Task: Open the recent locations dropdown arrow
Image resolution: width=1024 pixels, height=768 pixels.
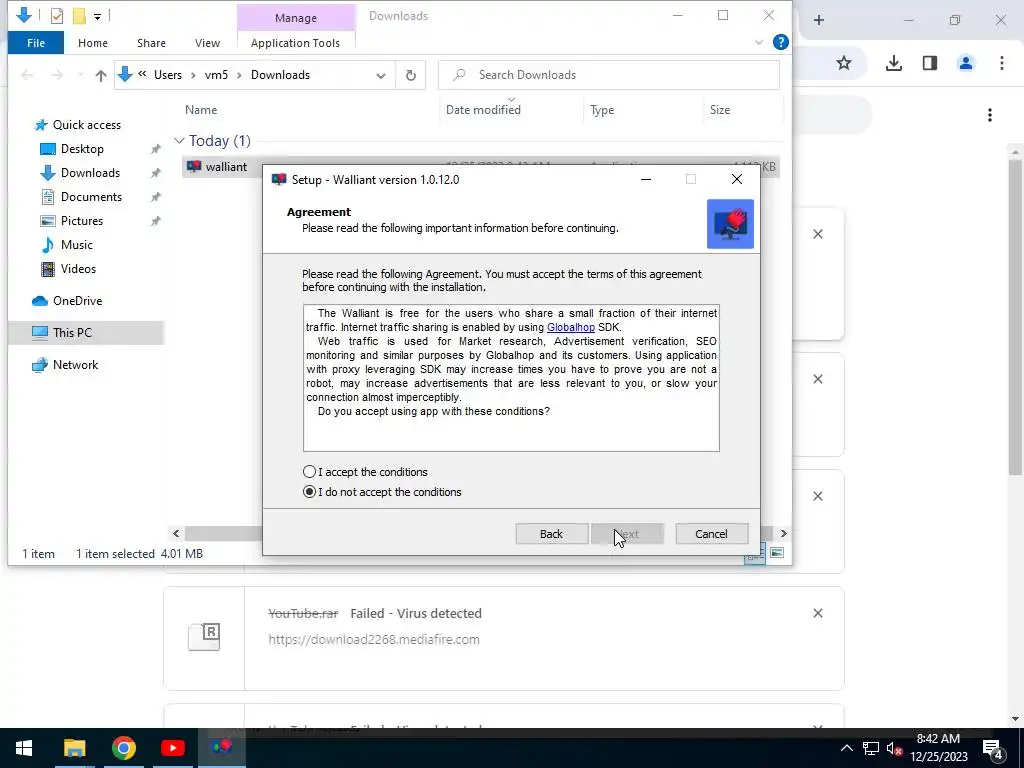Action: click(80, 75)
